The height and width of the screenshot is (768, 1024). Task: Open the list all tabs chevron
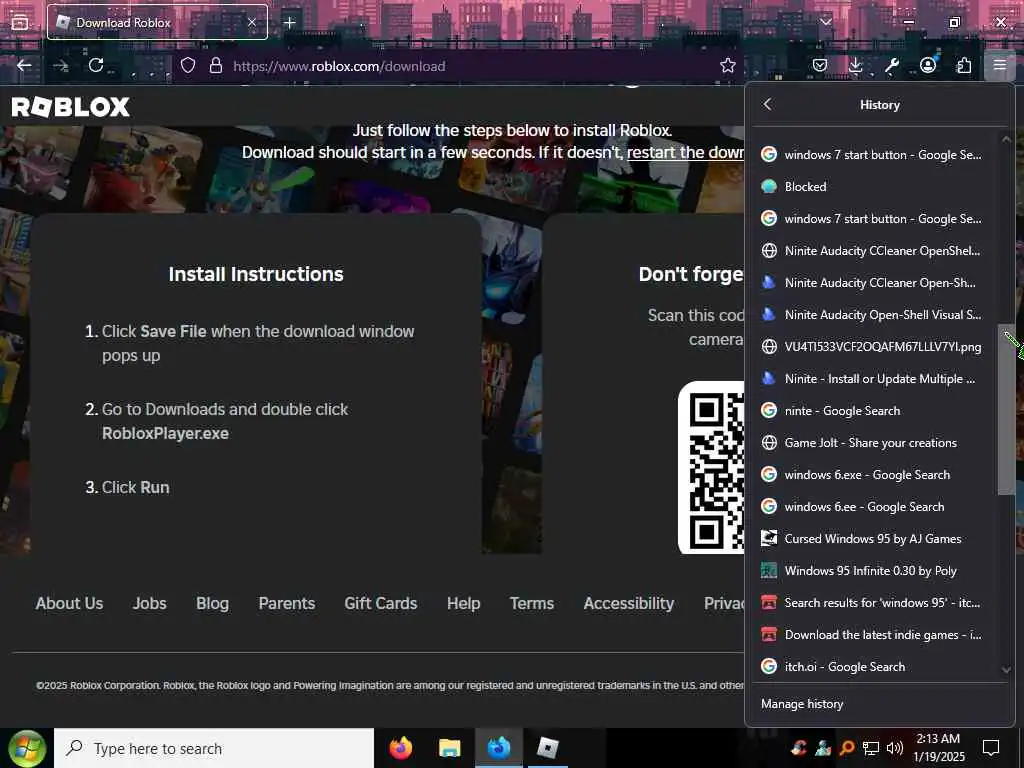coord(826,22)
